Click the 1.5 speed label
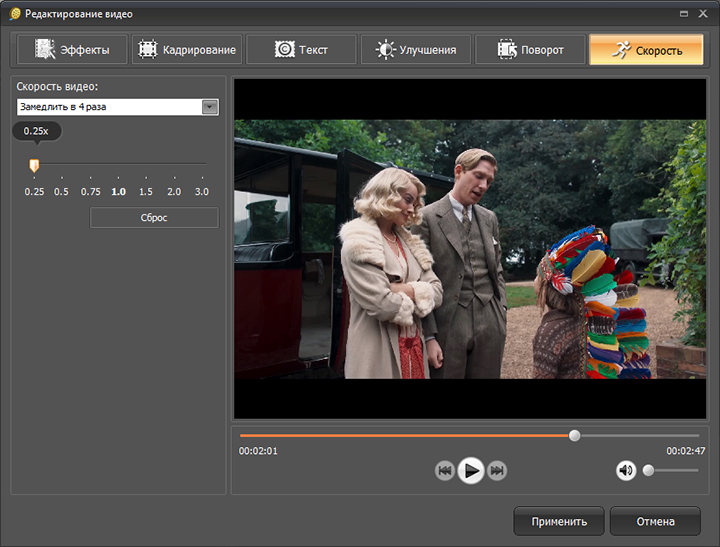Screen dimensions: 720x547 pos(146,192)
